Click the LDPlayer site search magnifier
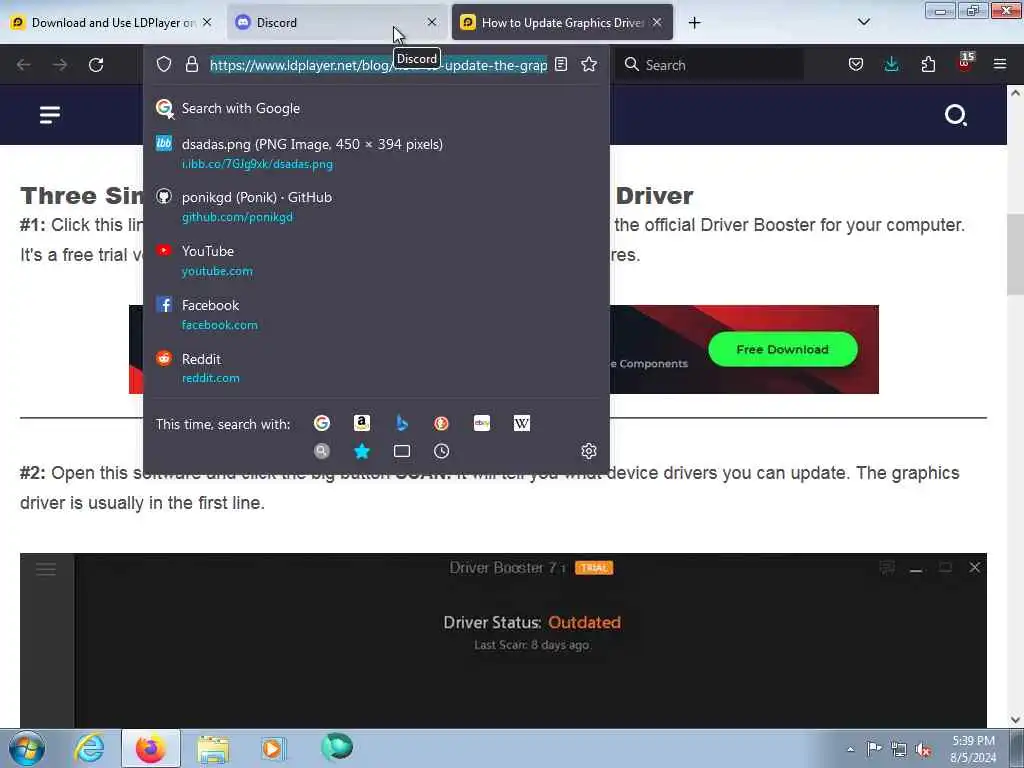1024x768 pixels. coord(955,115)
